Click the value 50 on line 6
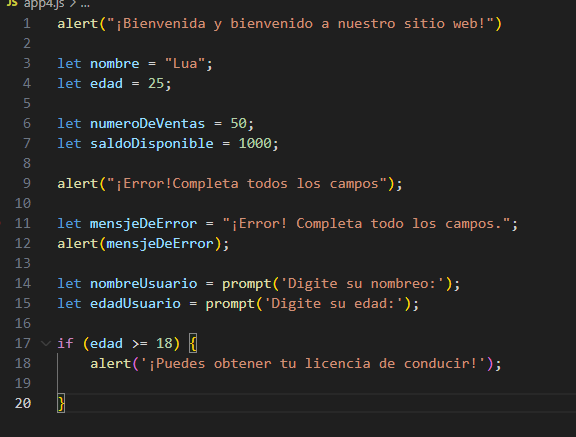Image resolution: width=576 pixels, height=437 pixels. coord(238,124)
